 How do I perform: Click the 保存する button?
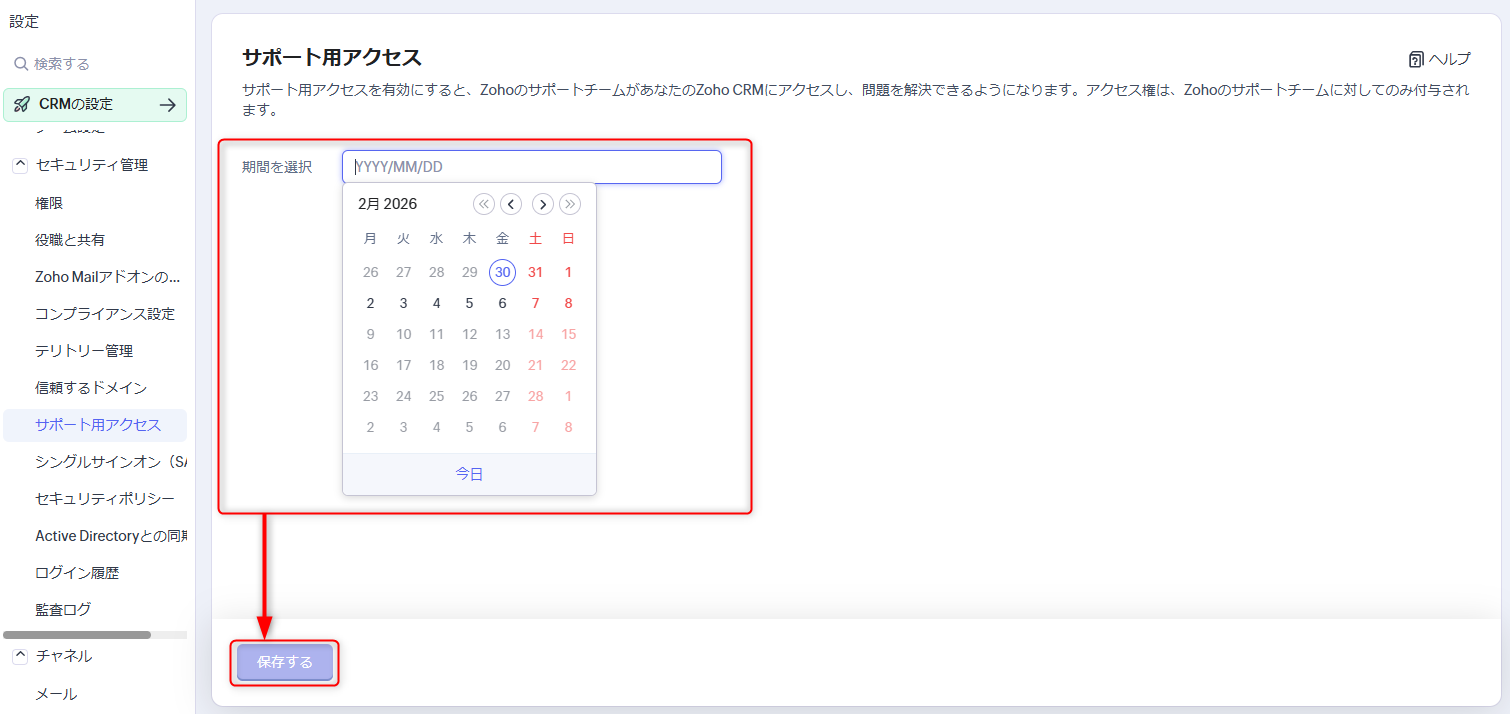tap(285, 662)
